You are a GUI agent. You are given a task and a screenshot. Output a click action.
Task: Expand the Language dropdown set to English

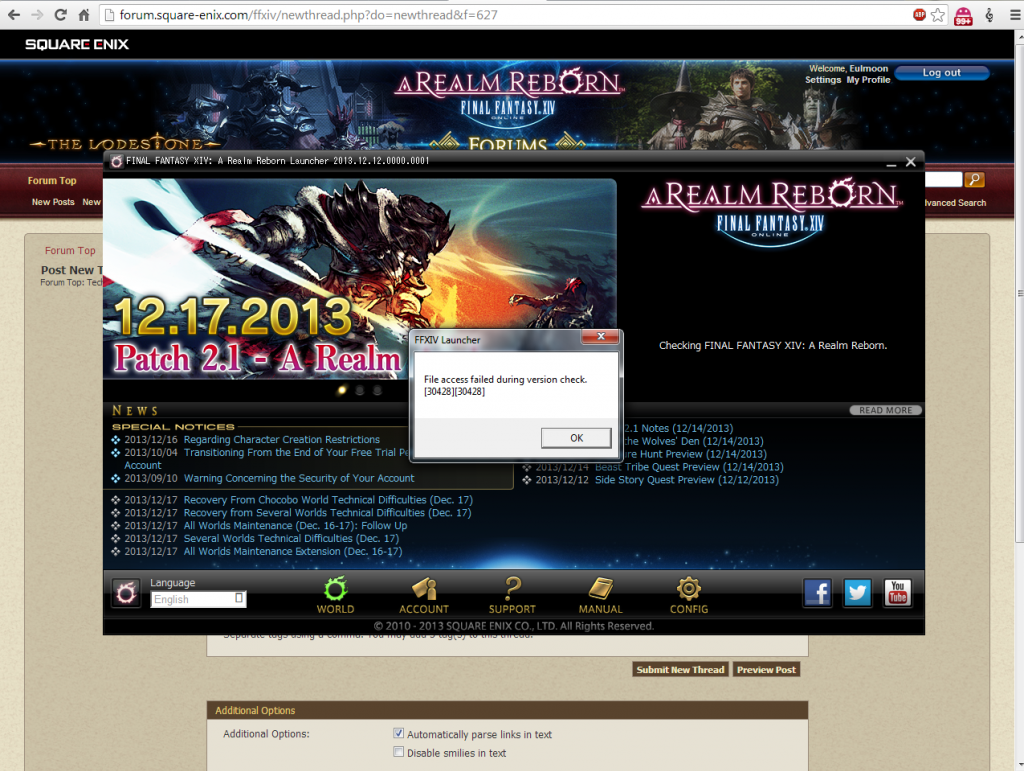click(199, 599)
